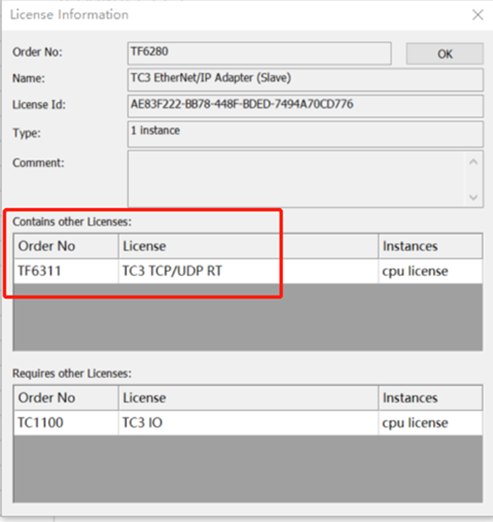Image resolution: width=493 pixels, height=522 pixels.
Task: Click the Comment scrollbar up arrow
Action: 473,162
